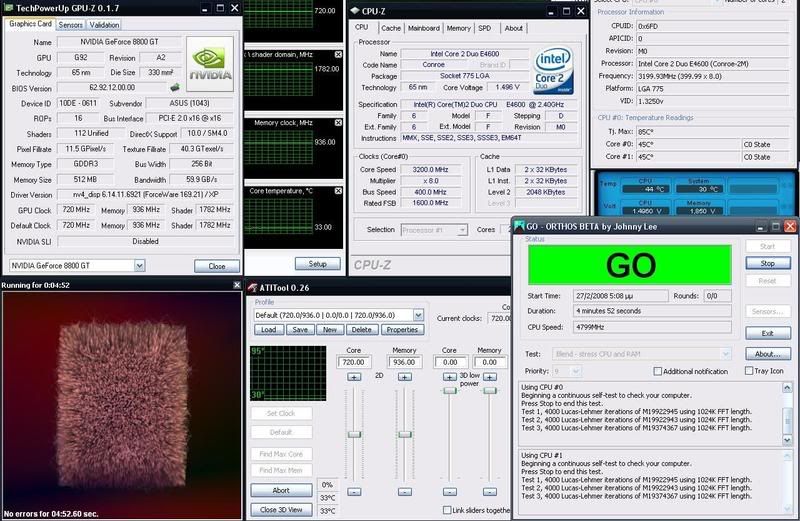
Task: Enable Tray Icon checkbox in ORTHOS
Action: click(x=749, y=370)
